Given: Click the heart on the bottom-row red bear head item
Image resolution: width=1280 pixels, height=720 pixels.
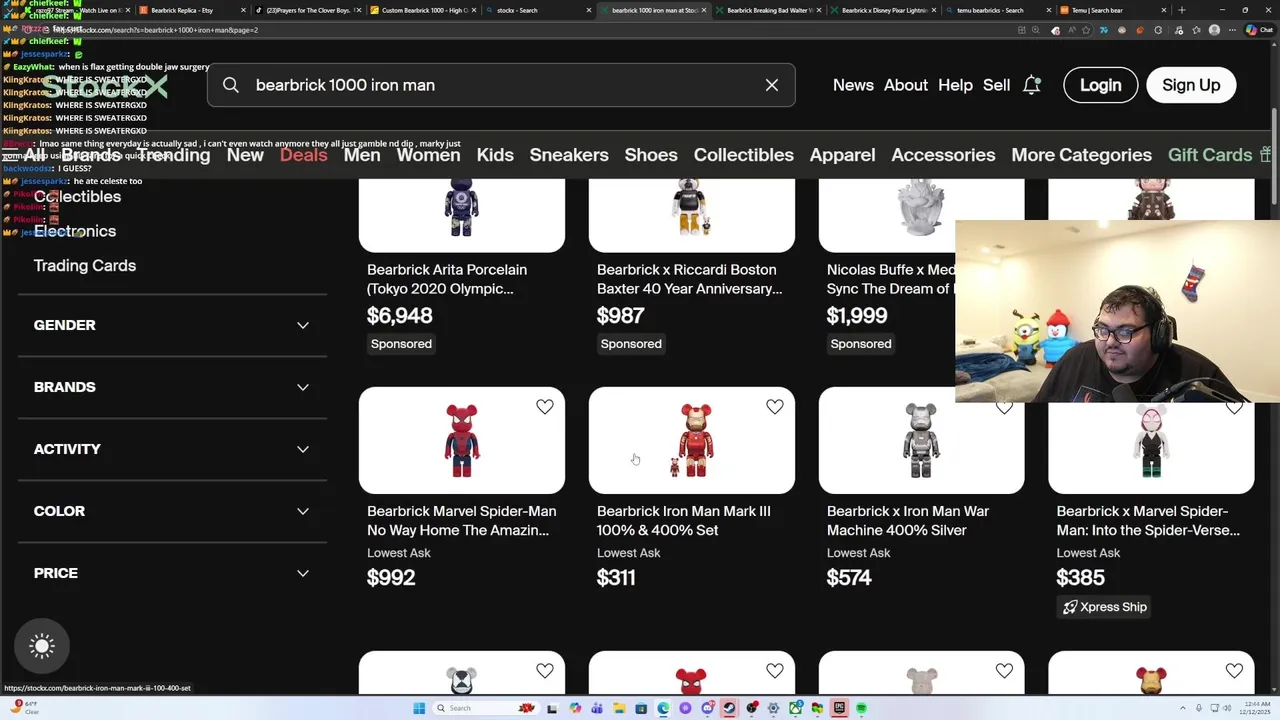Looking at the screenshot, I should 775,671.
